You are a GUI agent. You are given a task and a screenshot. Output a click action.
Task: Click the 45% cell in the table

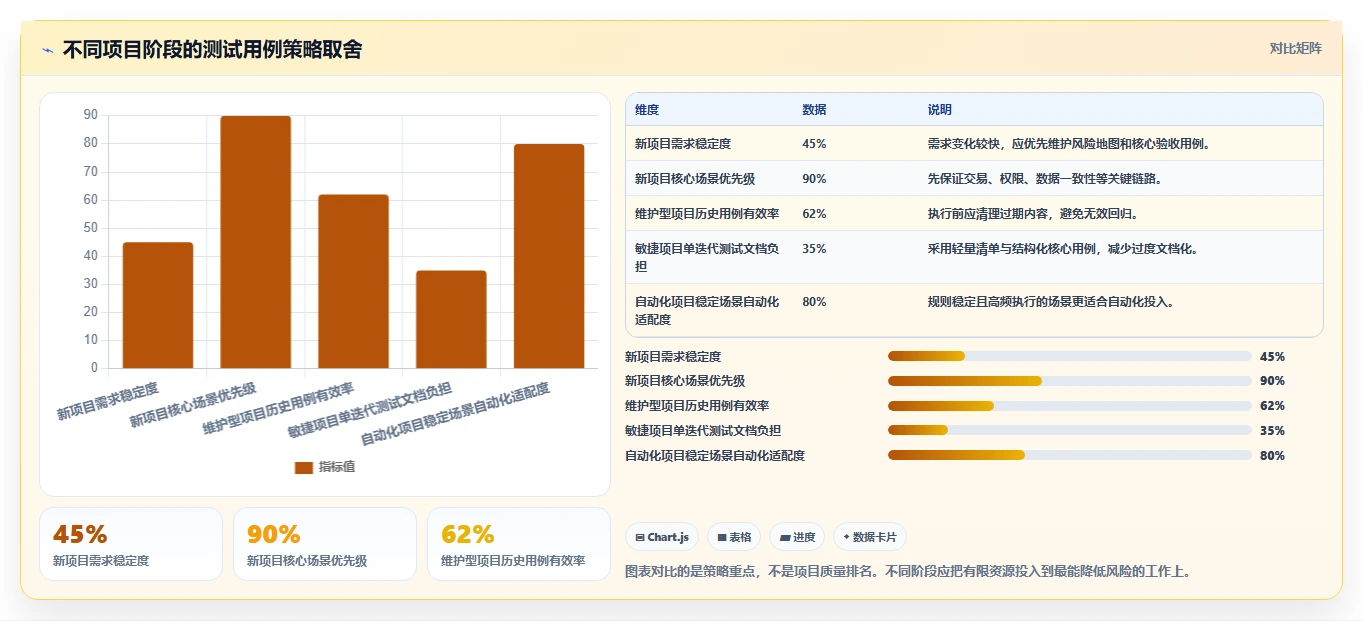(x=814, y=144)
